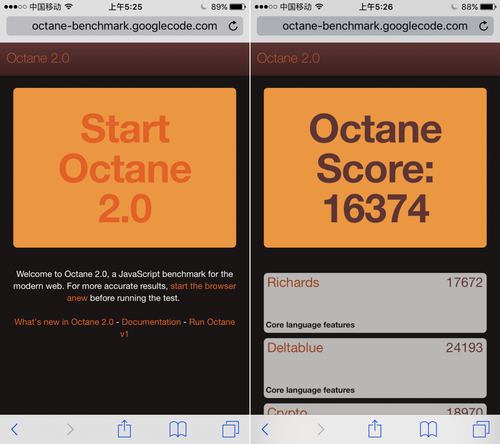Reload page in left Safari screen
The image size is (500, 444).
tap(233, 26)
